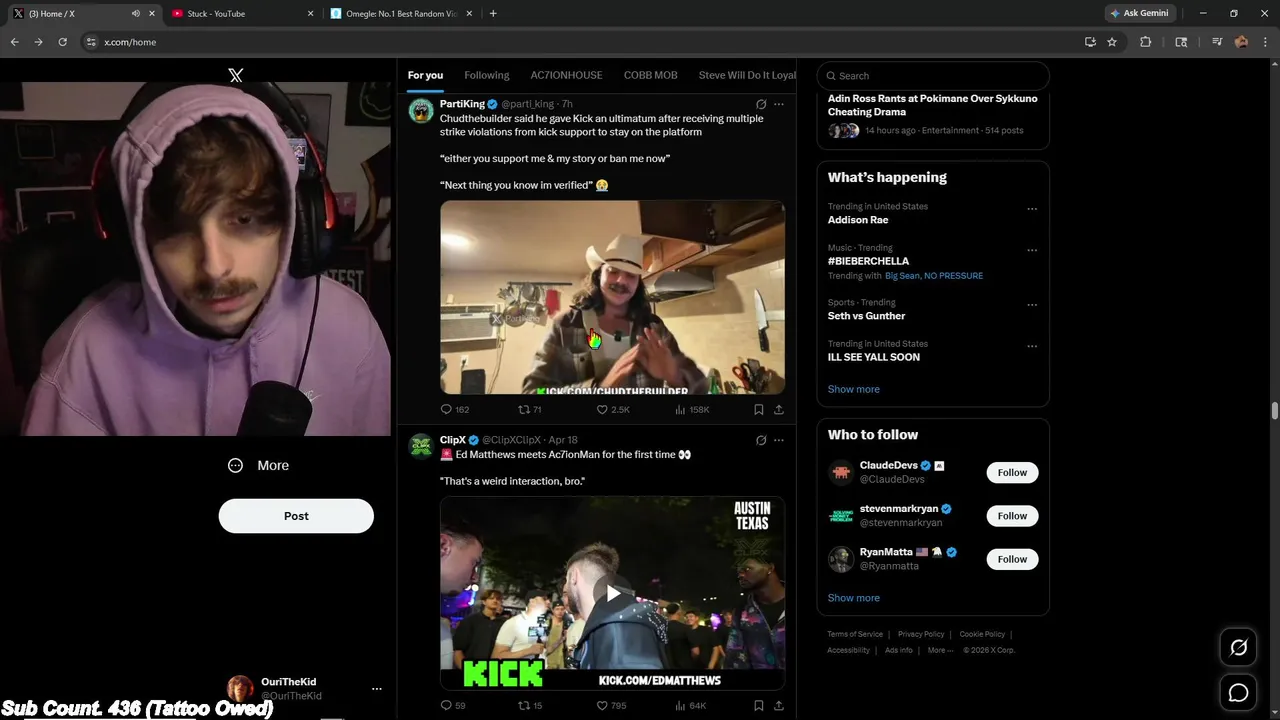Bookmark the PartiKing post
This screenshot has width=1280, height=720.
click(759, 409)
